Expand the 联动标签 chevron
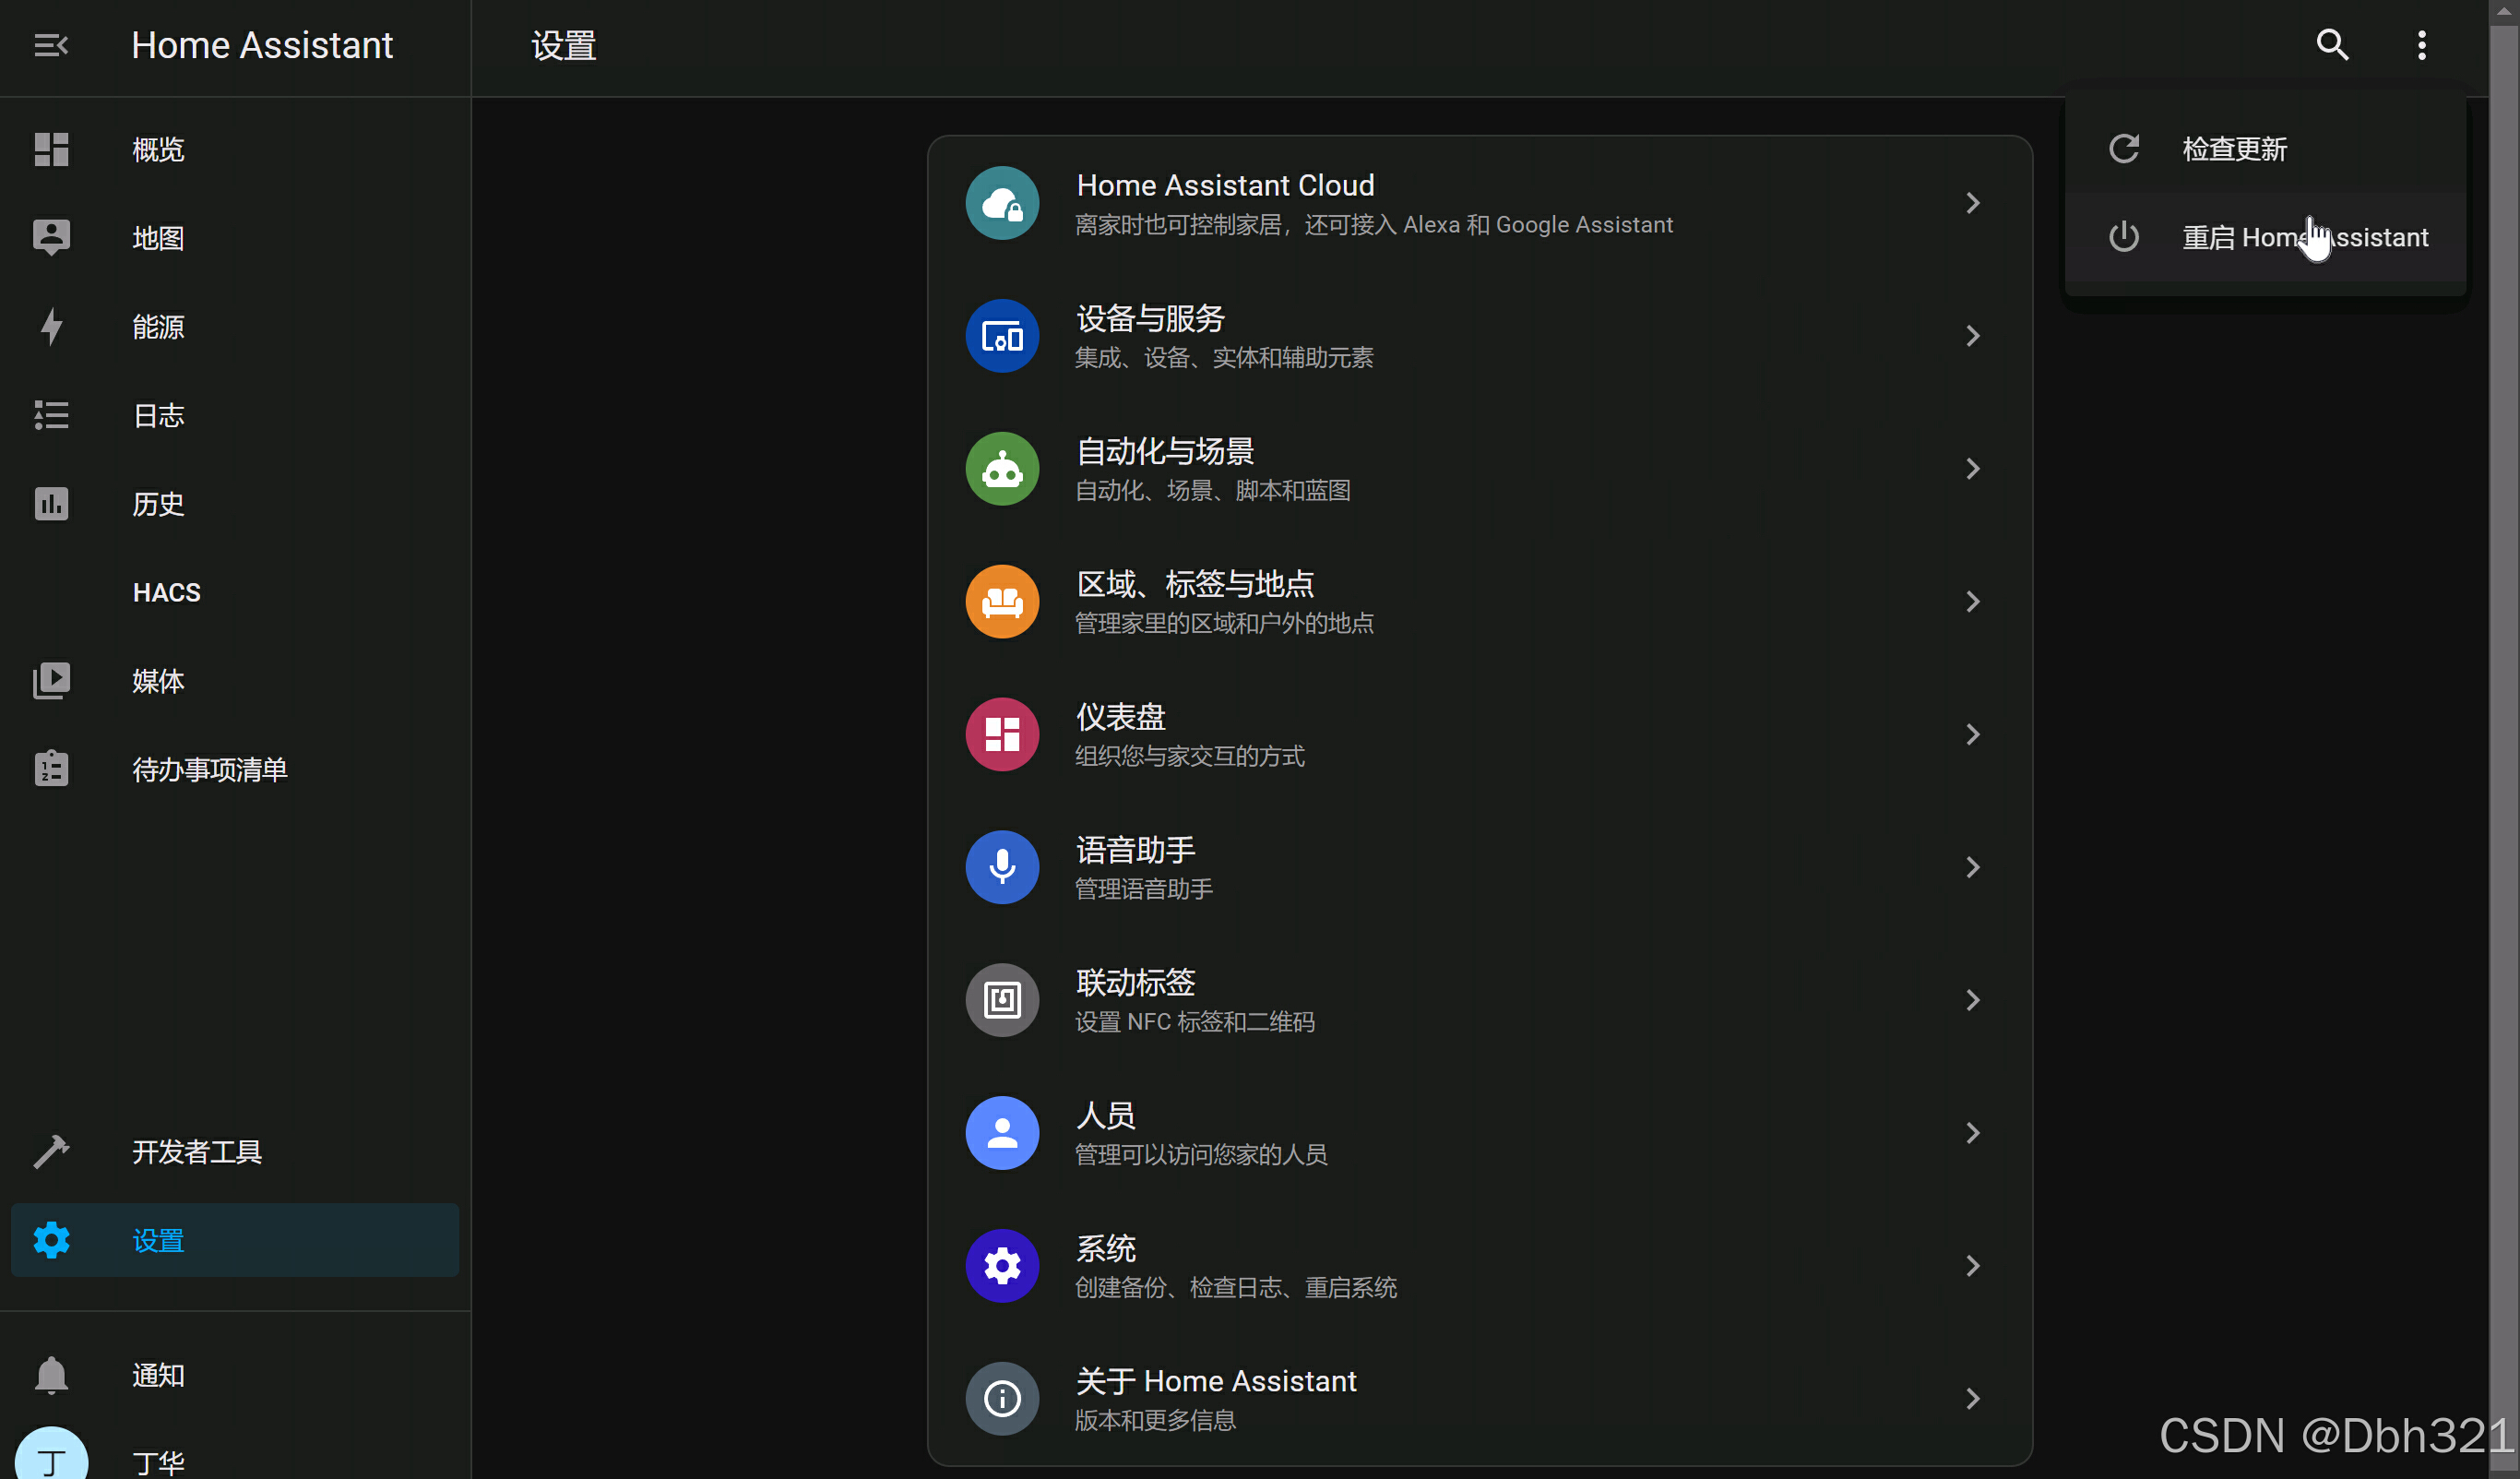The height and width of the screenshot is (1479, 2520). (x=1973, y=1000)
